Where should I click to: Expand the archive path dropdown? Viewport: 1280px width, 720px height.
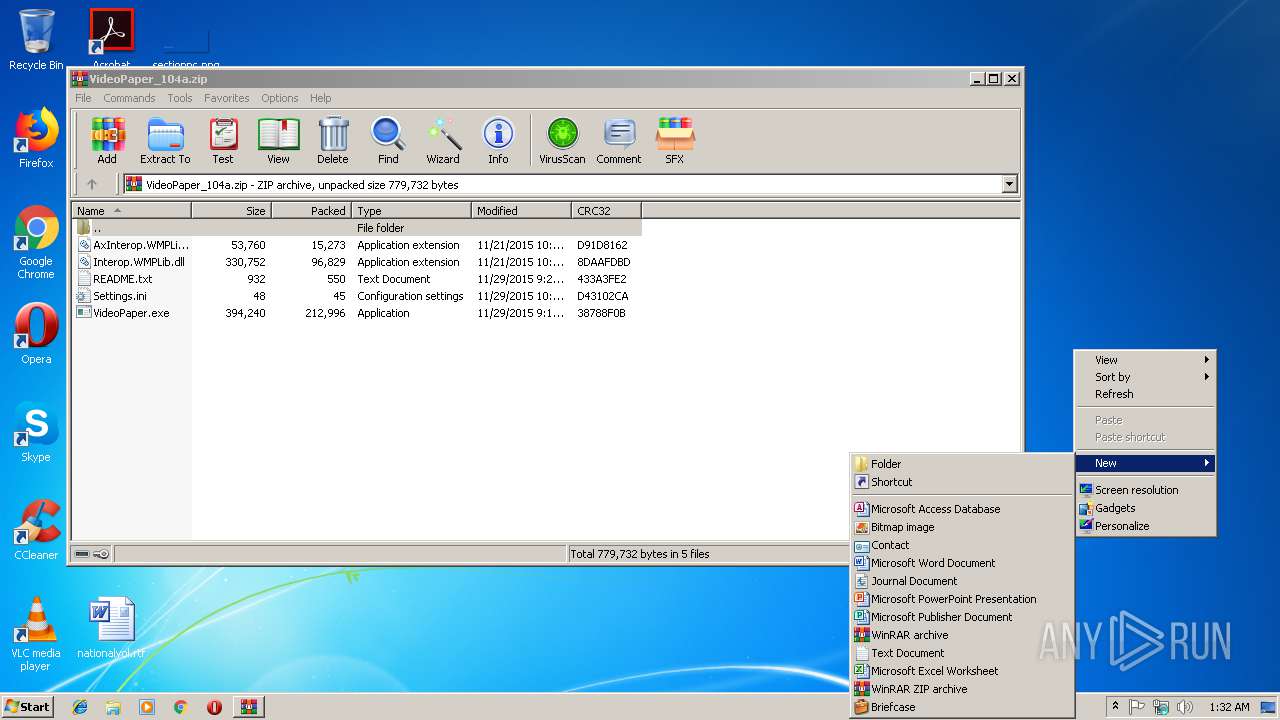[x=1009, y=184]
